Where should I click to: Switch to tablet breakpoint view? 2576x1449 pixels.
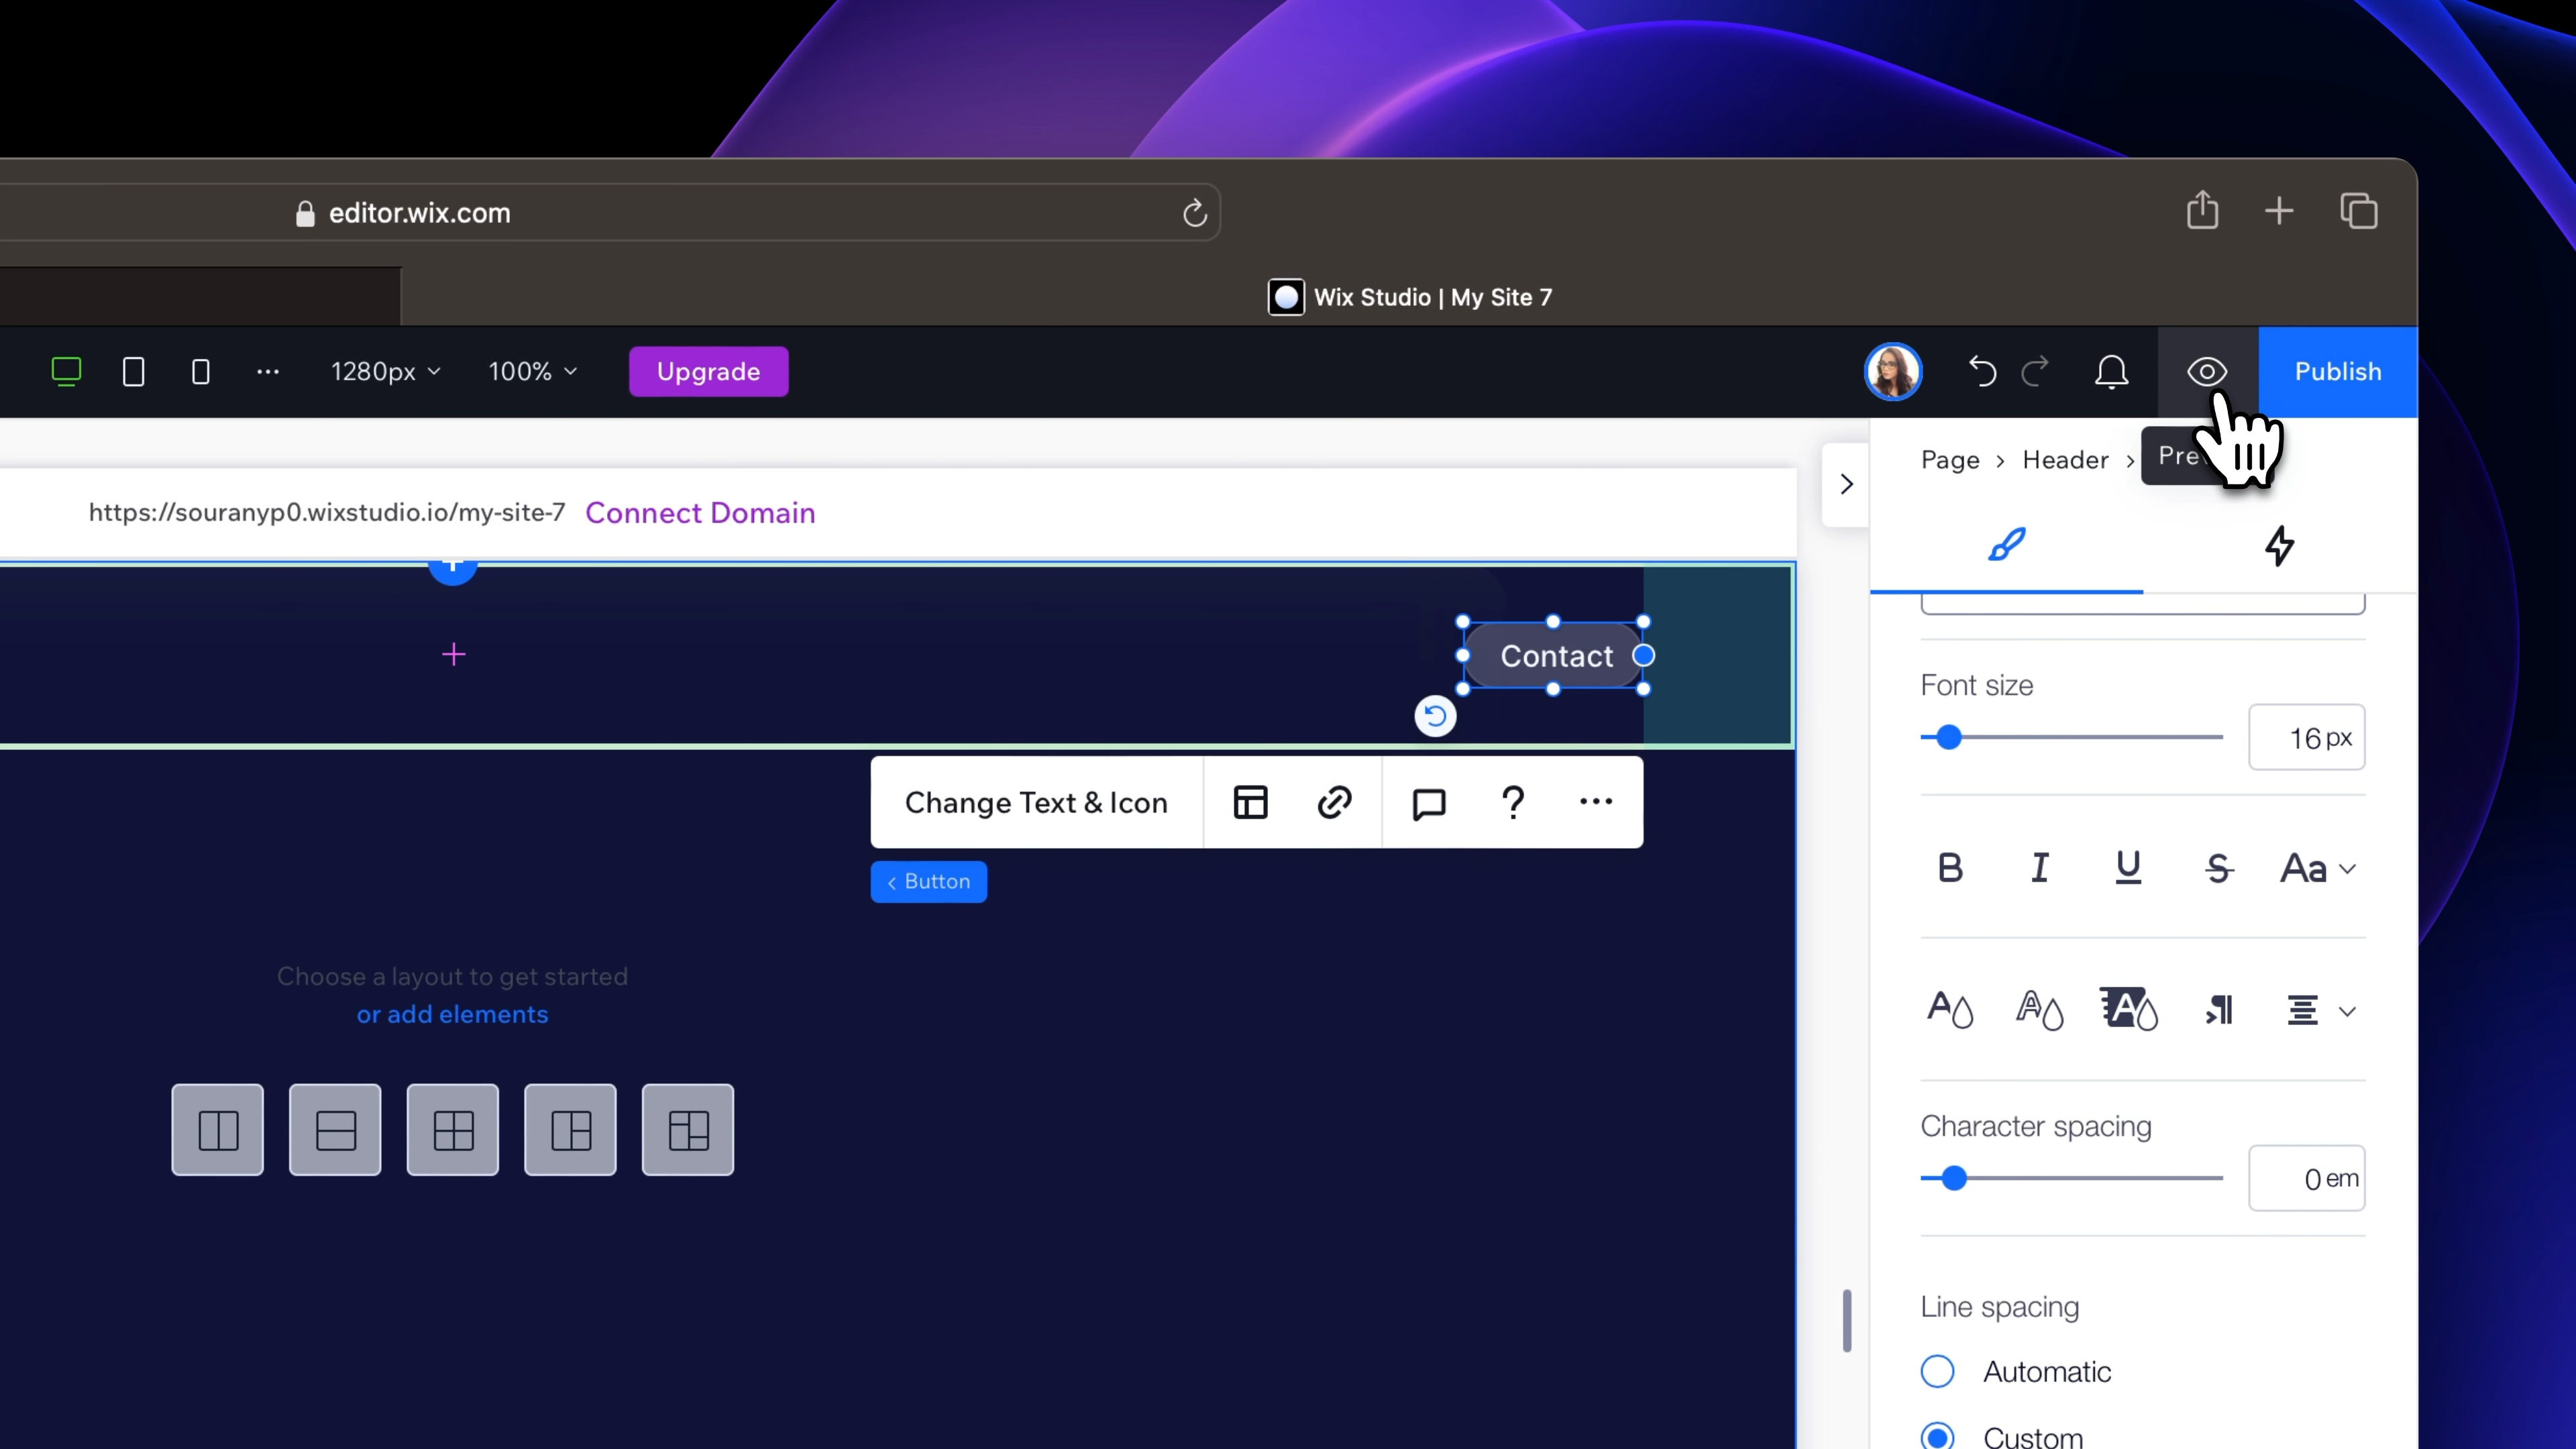point(133,372)
